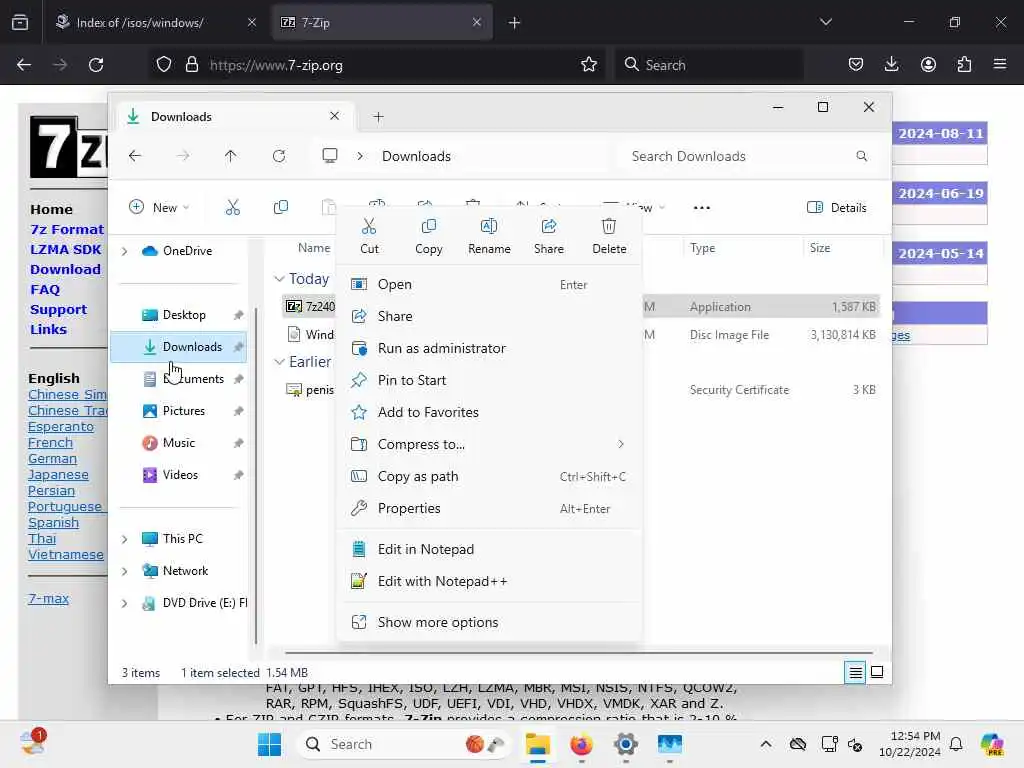Click Delete trash icon in context menu
1024x768 pixels.
click(609, 227)
